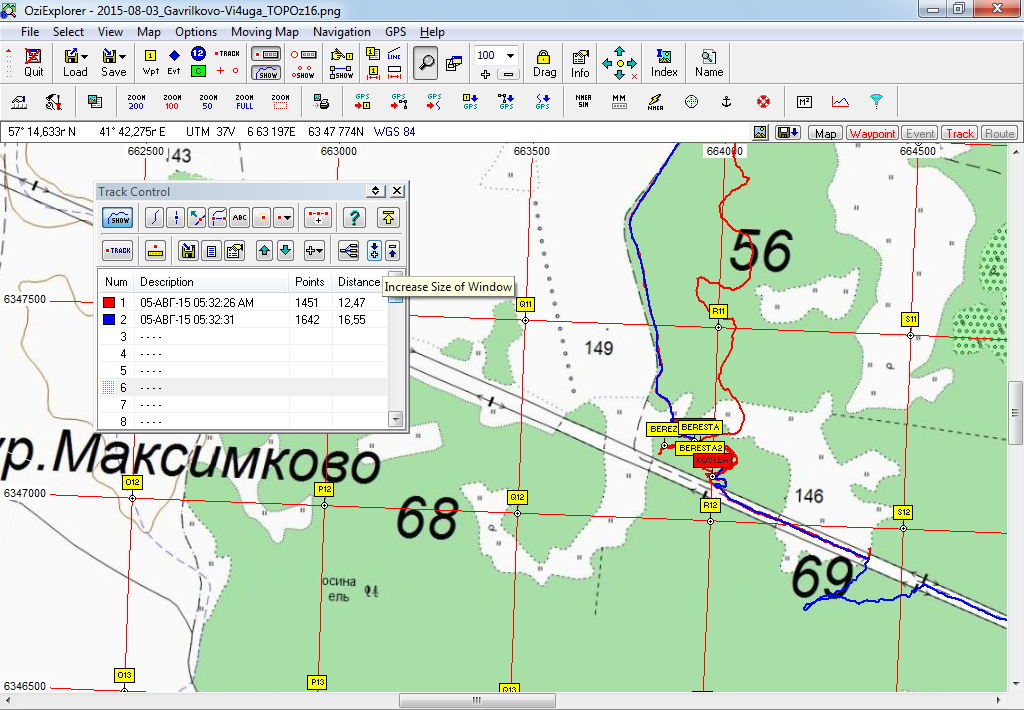Toggle the Drag lock mode

coord(544,62)
